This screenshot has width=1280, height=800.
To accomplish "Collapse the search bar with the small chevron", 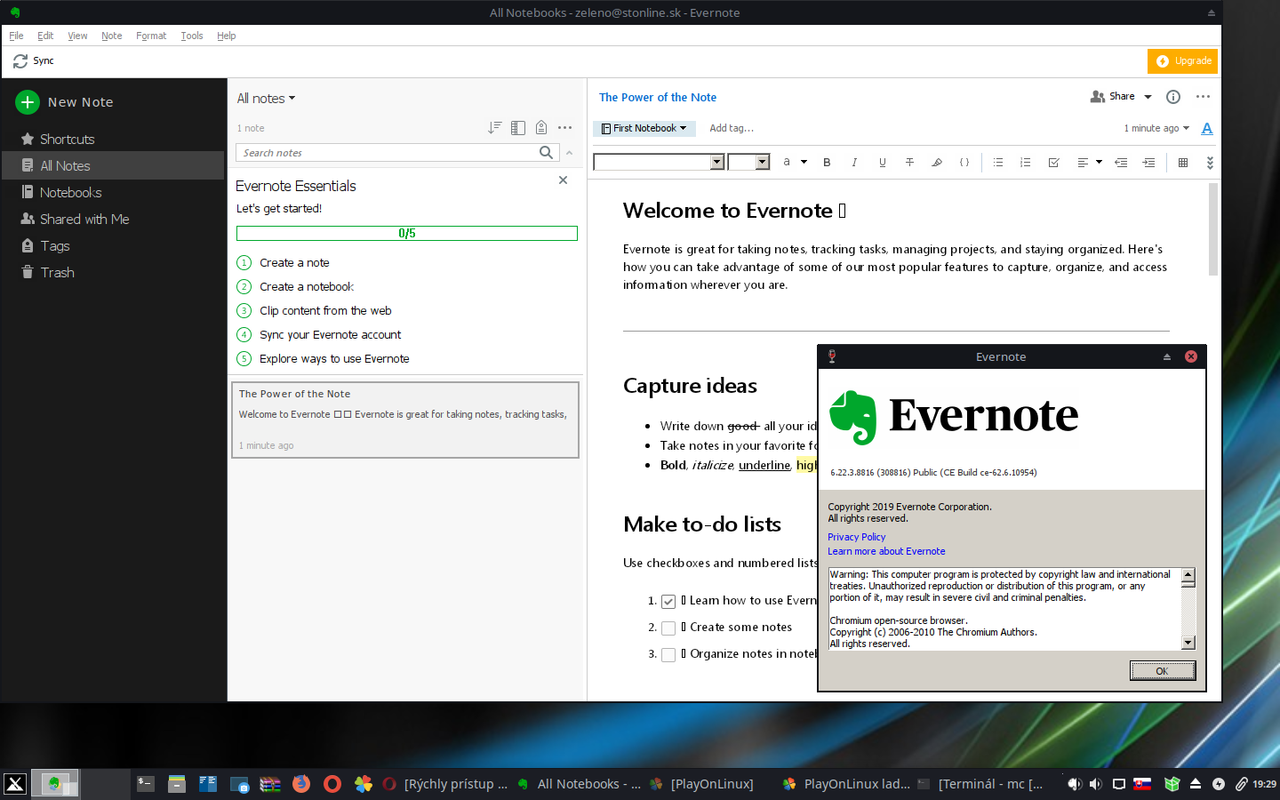I will click(x=570, y=153).
